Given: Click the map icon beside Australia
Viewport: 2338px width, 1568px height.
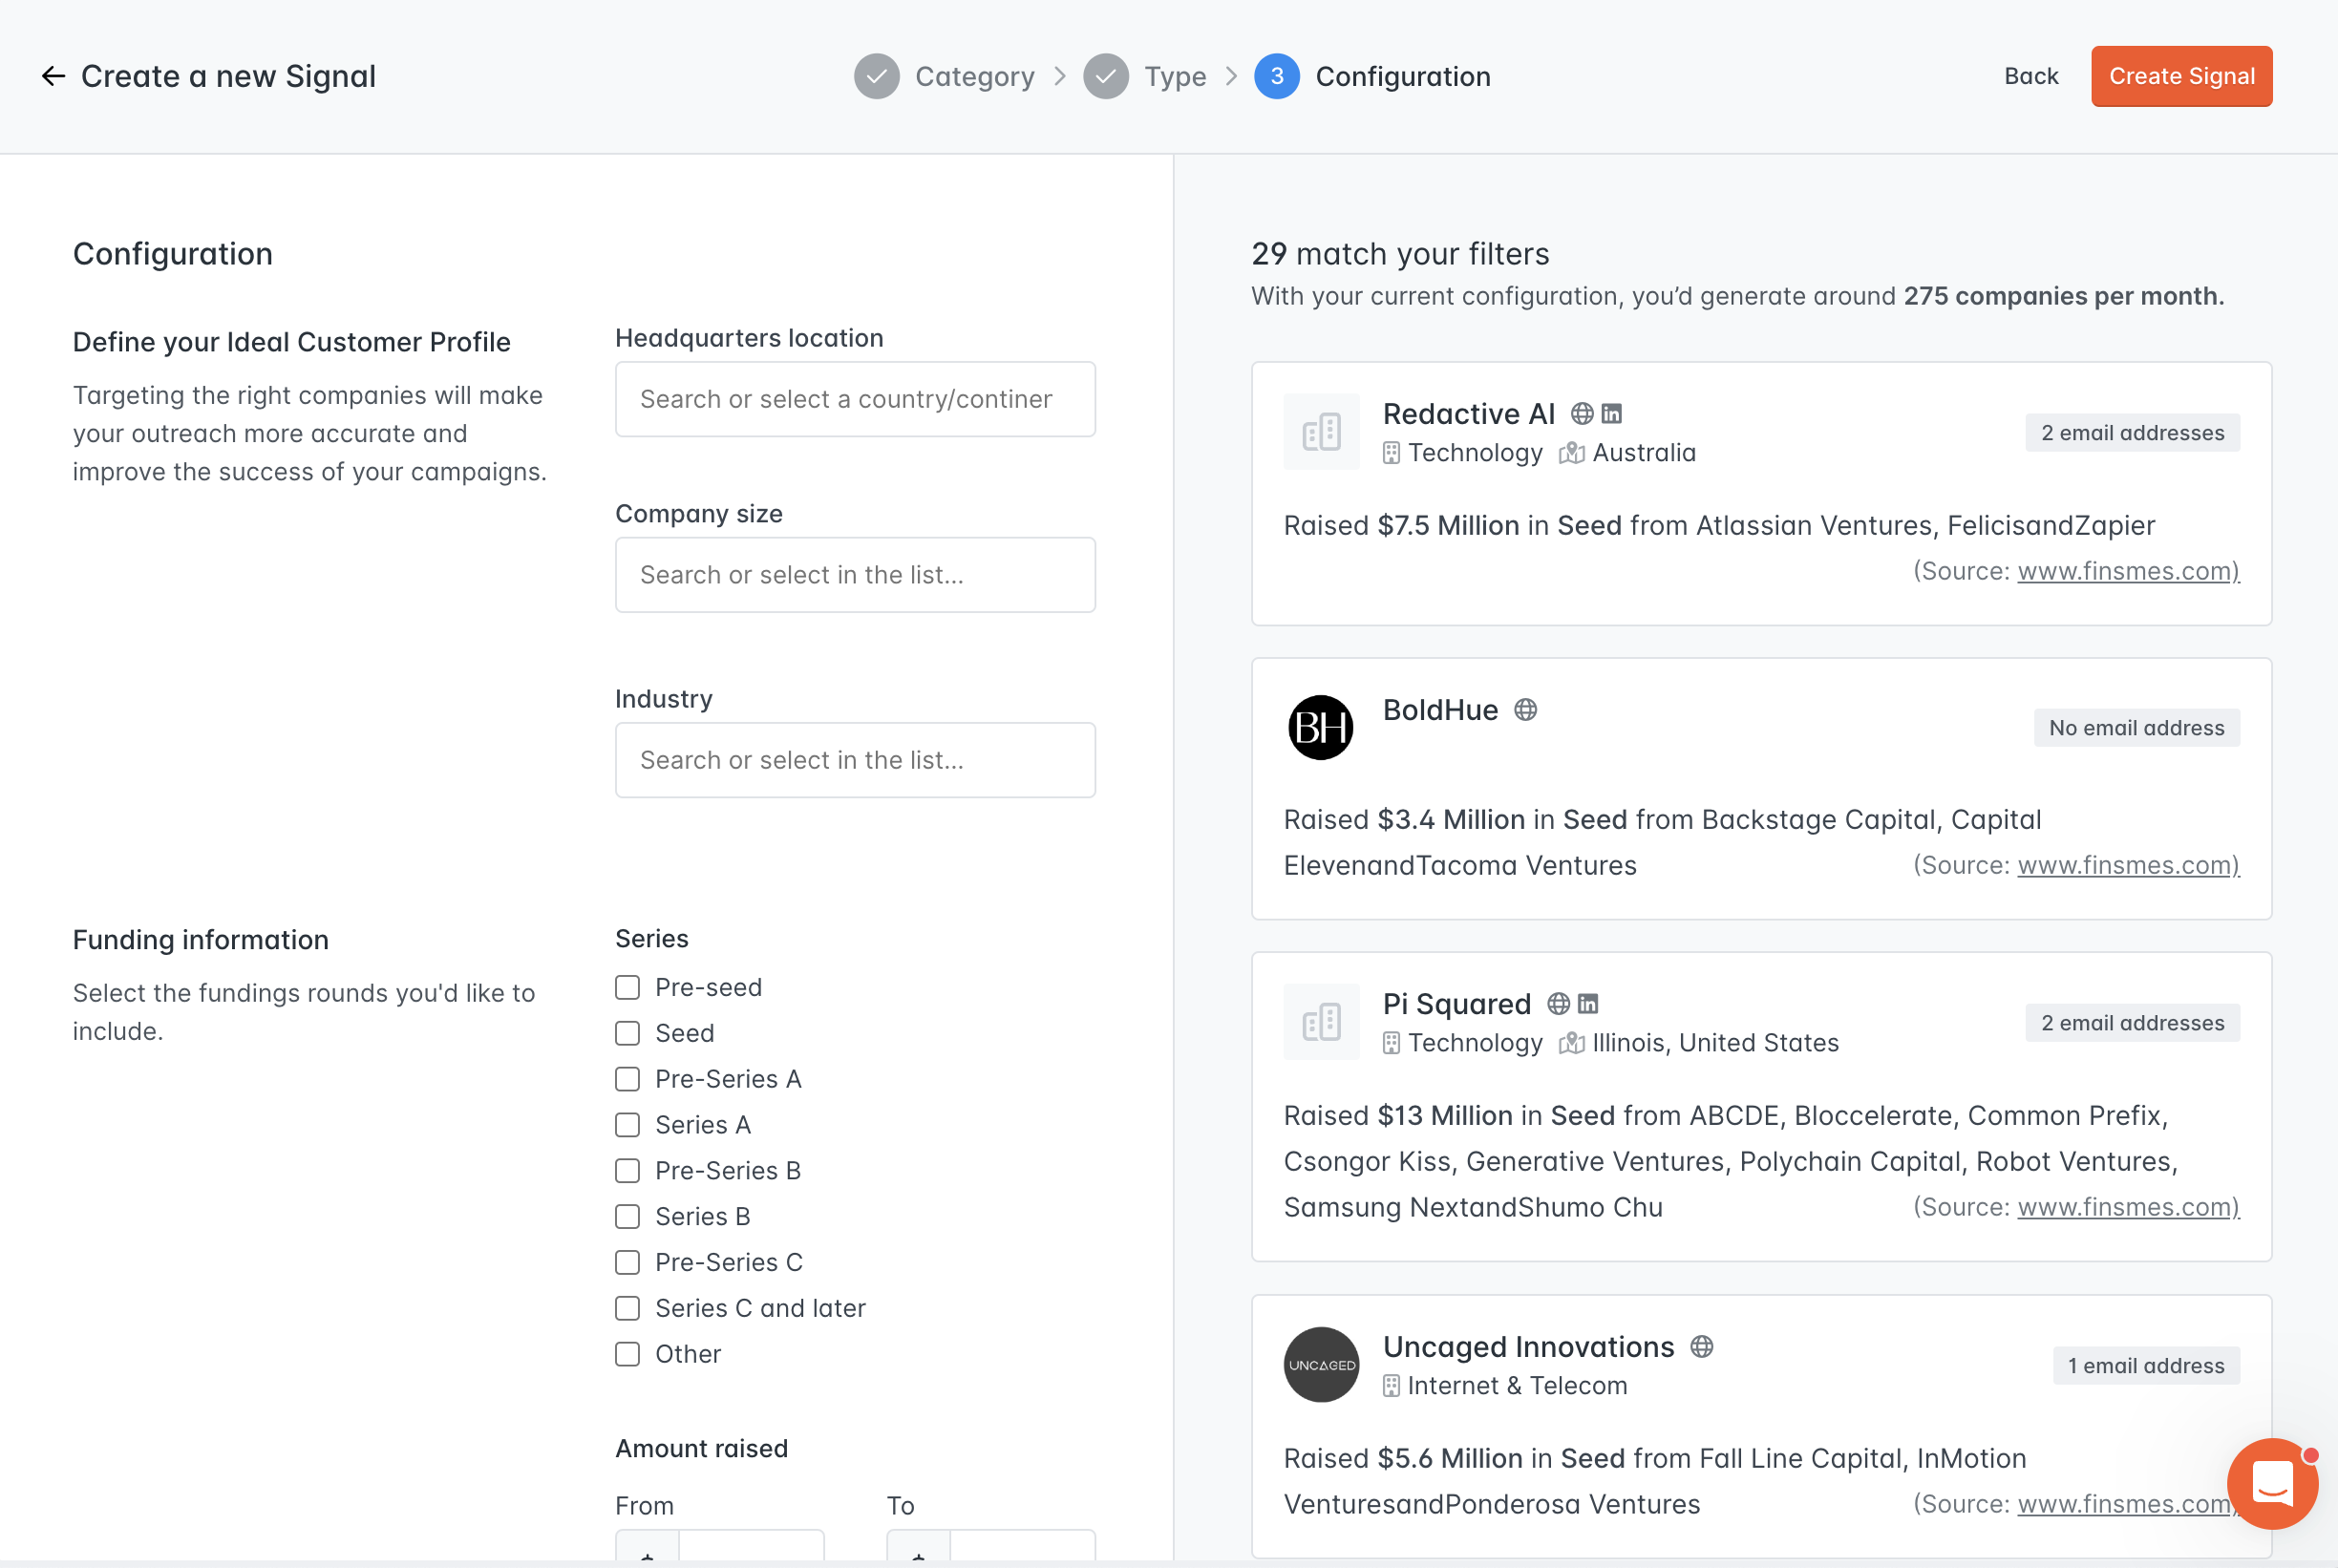Looking at the screenshot, I should (1571, 453).
